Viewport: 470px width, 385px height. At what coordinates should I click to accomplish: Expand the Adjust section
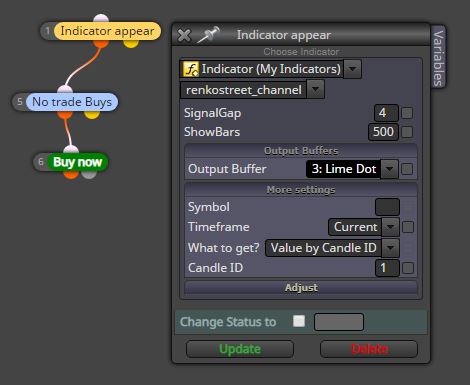(301, 288)
